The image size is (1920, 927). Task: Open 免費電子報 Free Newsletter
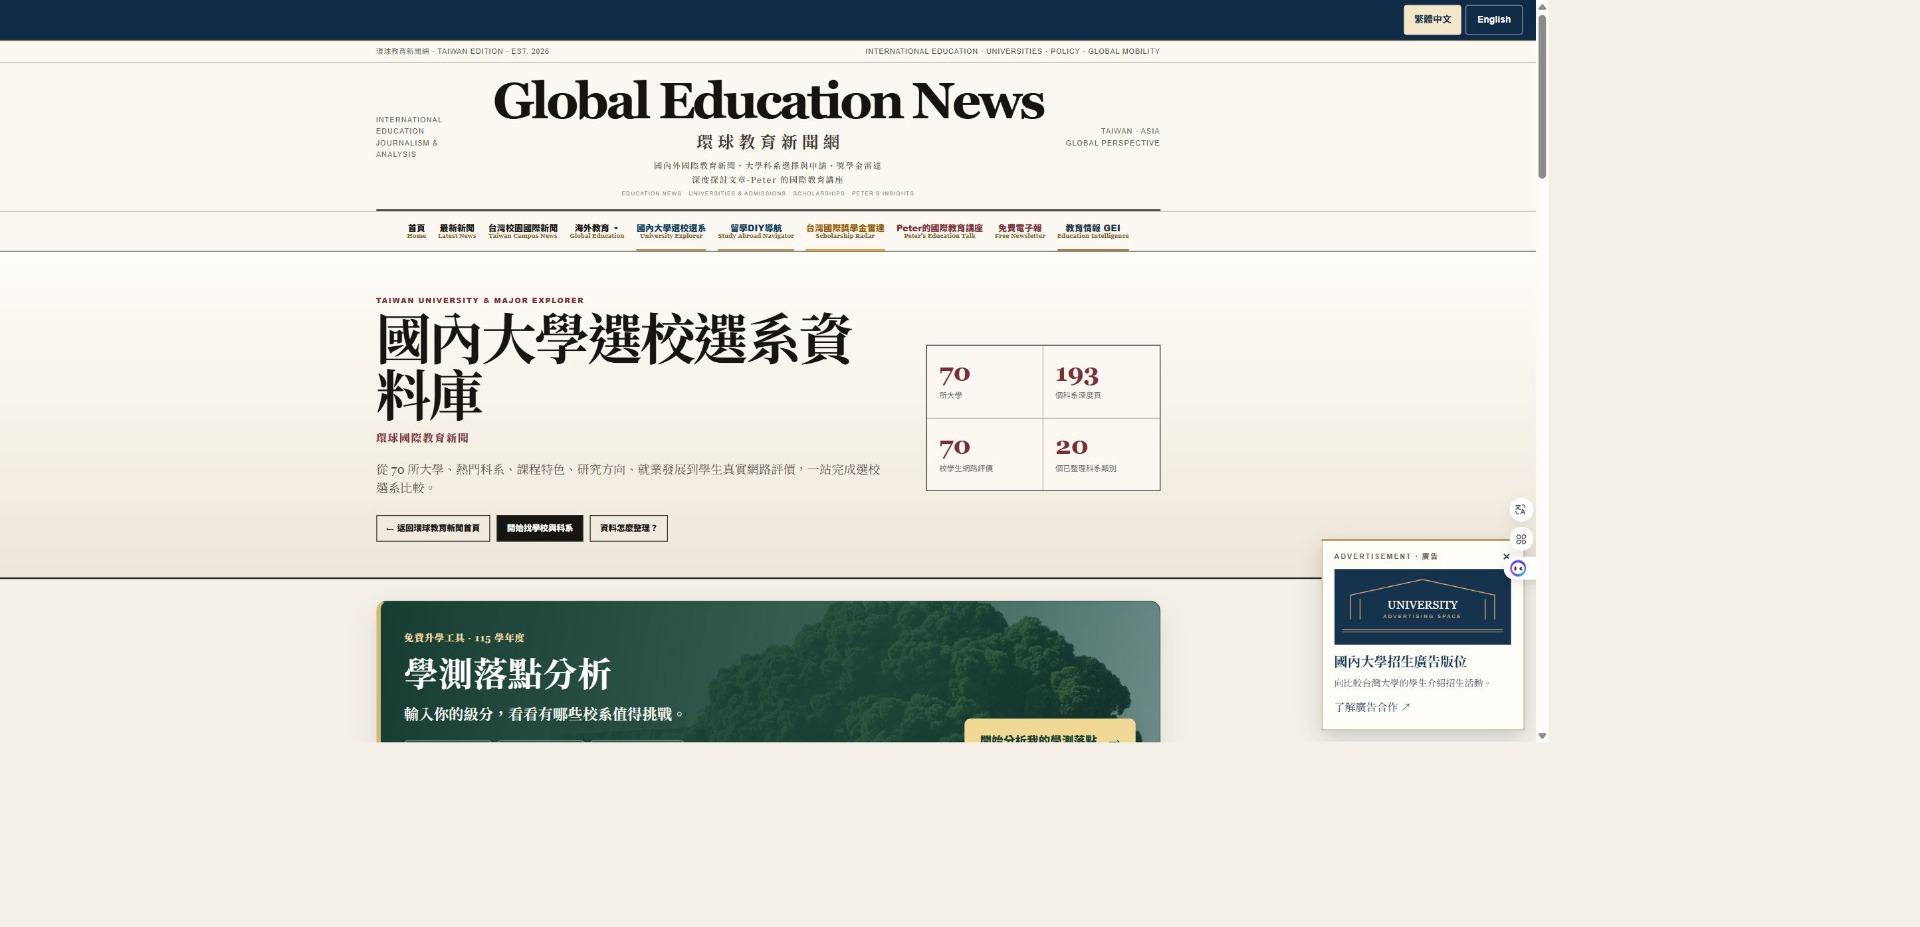1020,231
